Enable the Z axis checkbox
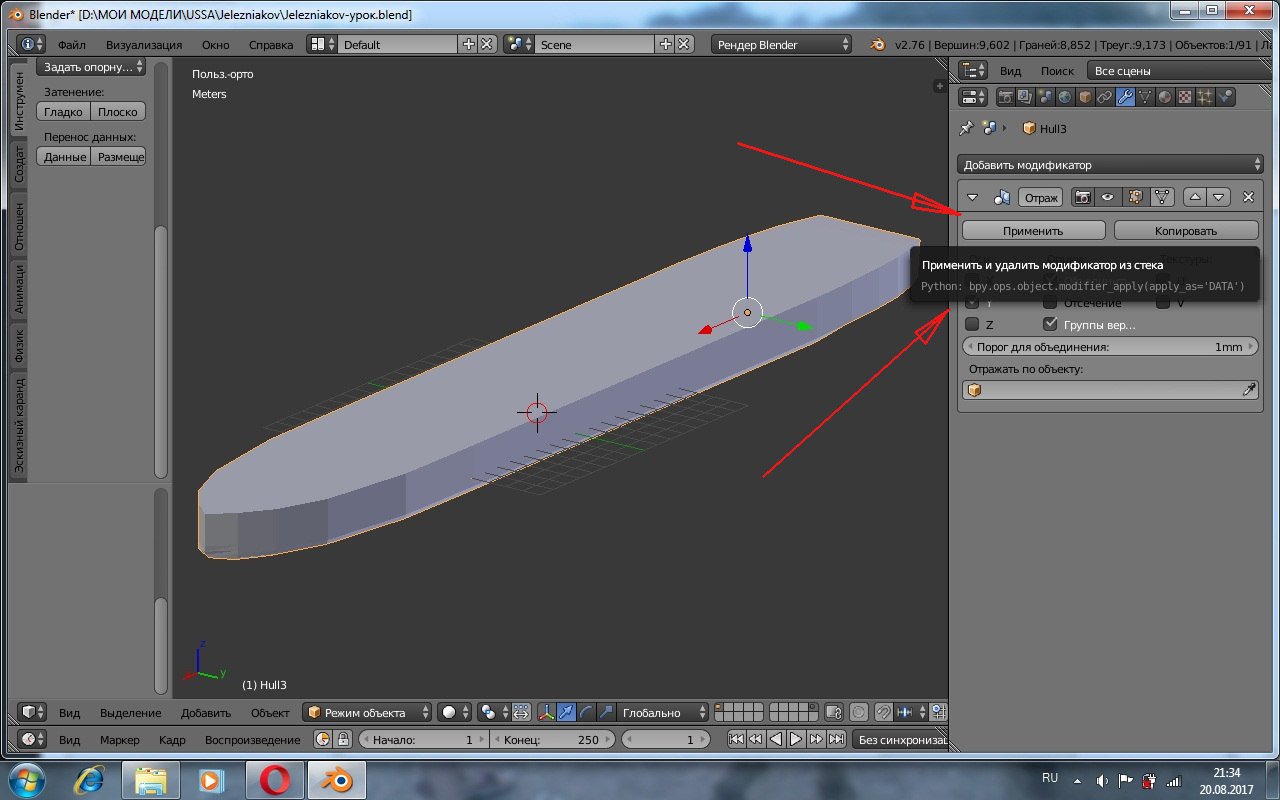Image resolution: width=1280 pixels, height=800 pixels. (972, 324)
